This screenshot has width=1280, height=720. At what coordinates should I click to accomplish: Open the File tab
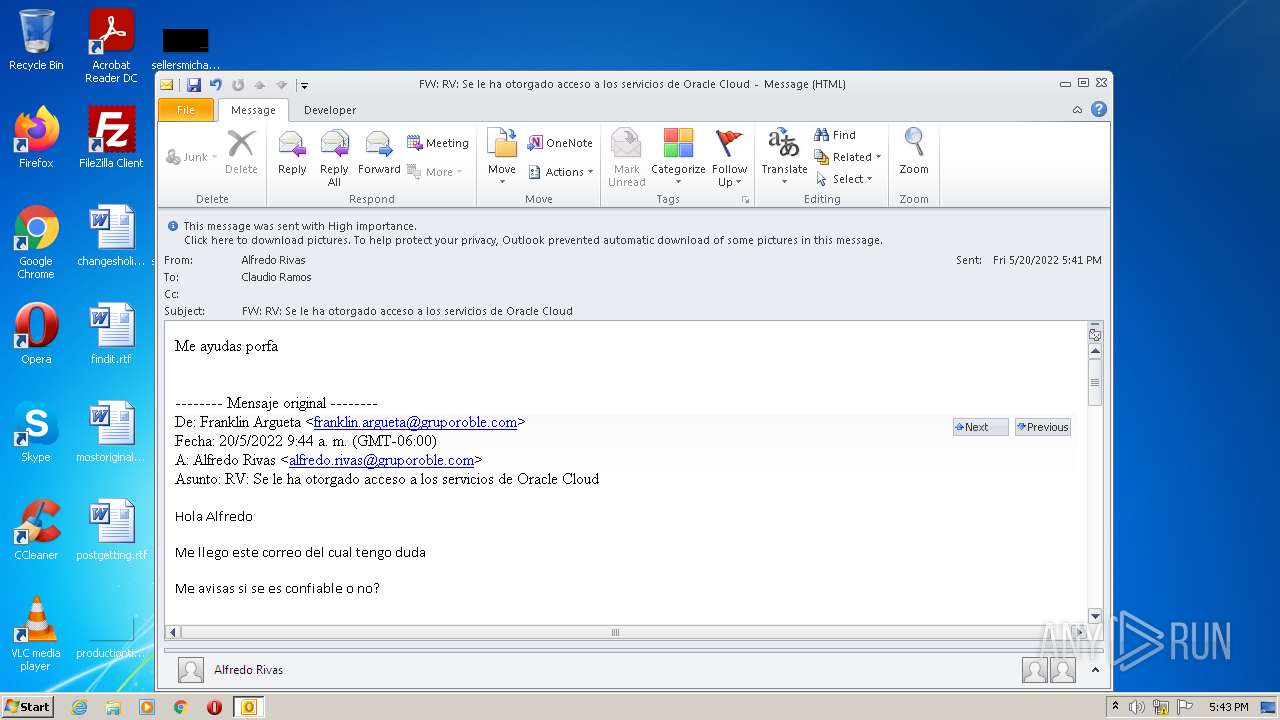(x=186, y=110)
